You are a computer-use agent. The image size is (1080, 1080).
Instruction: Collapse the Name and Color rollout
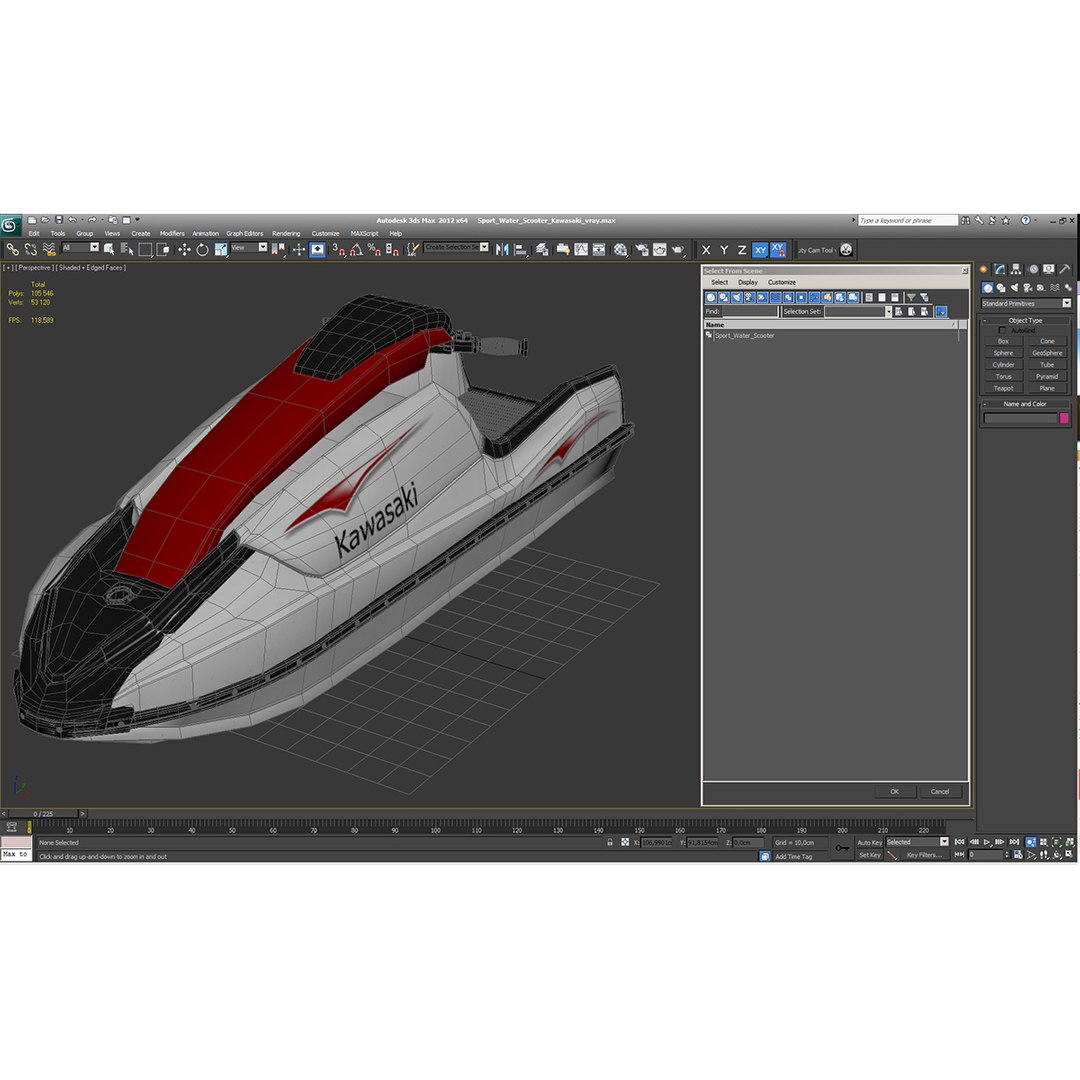(1025, 404)
